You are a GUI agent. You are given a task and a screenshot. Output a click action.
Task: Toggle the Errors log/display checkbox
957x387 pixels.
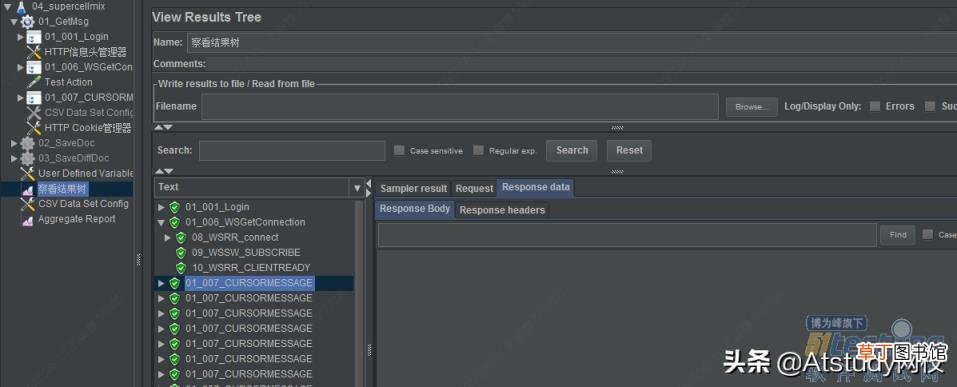pos(875,106)
